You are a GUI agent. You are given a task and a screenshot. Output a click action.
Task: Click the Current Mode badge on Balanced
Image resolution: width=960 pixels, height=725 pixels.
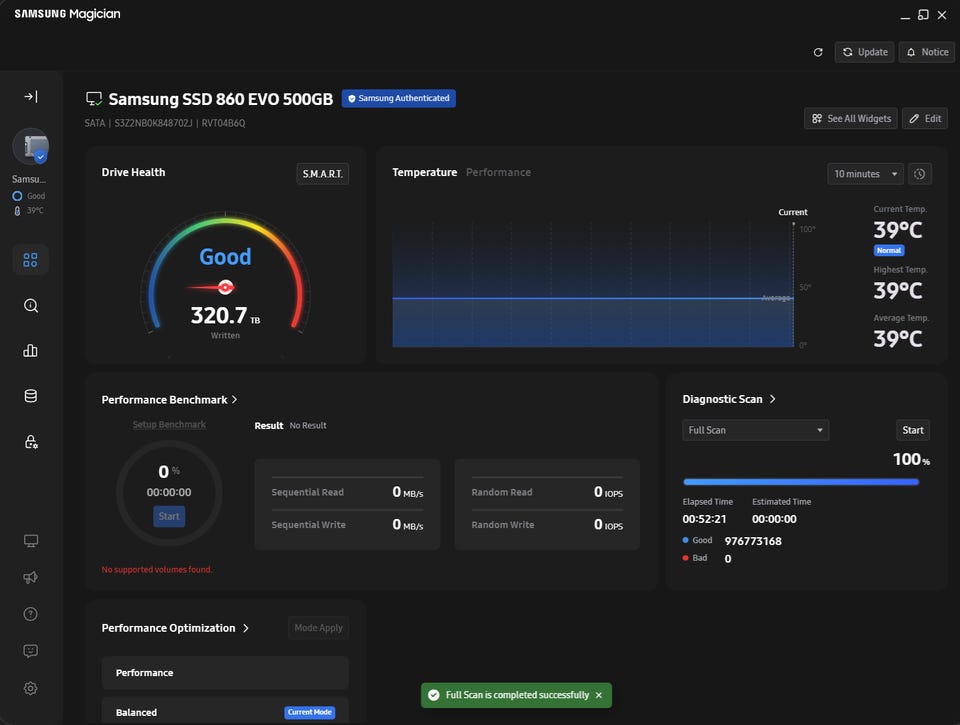pyautogui.click(x=310, y=712)
